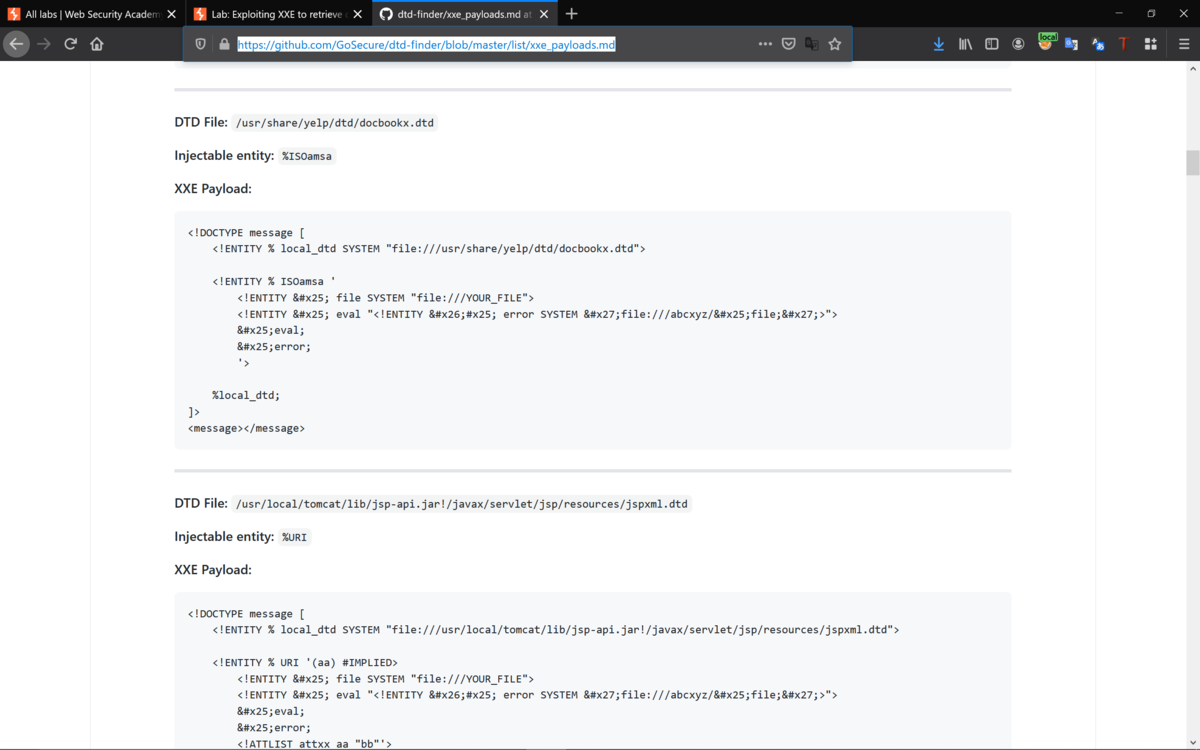Click docbookx.dtd local_dtd SYSTEM line
Image resolution: width=1200 pixels, height=750 pixels.
pos(429,249)
